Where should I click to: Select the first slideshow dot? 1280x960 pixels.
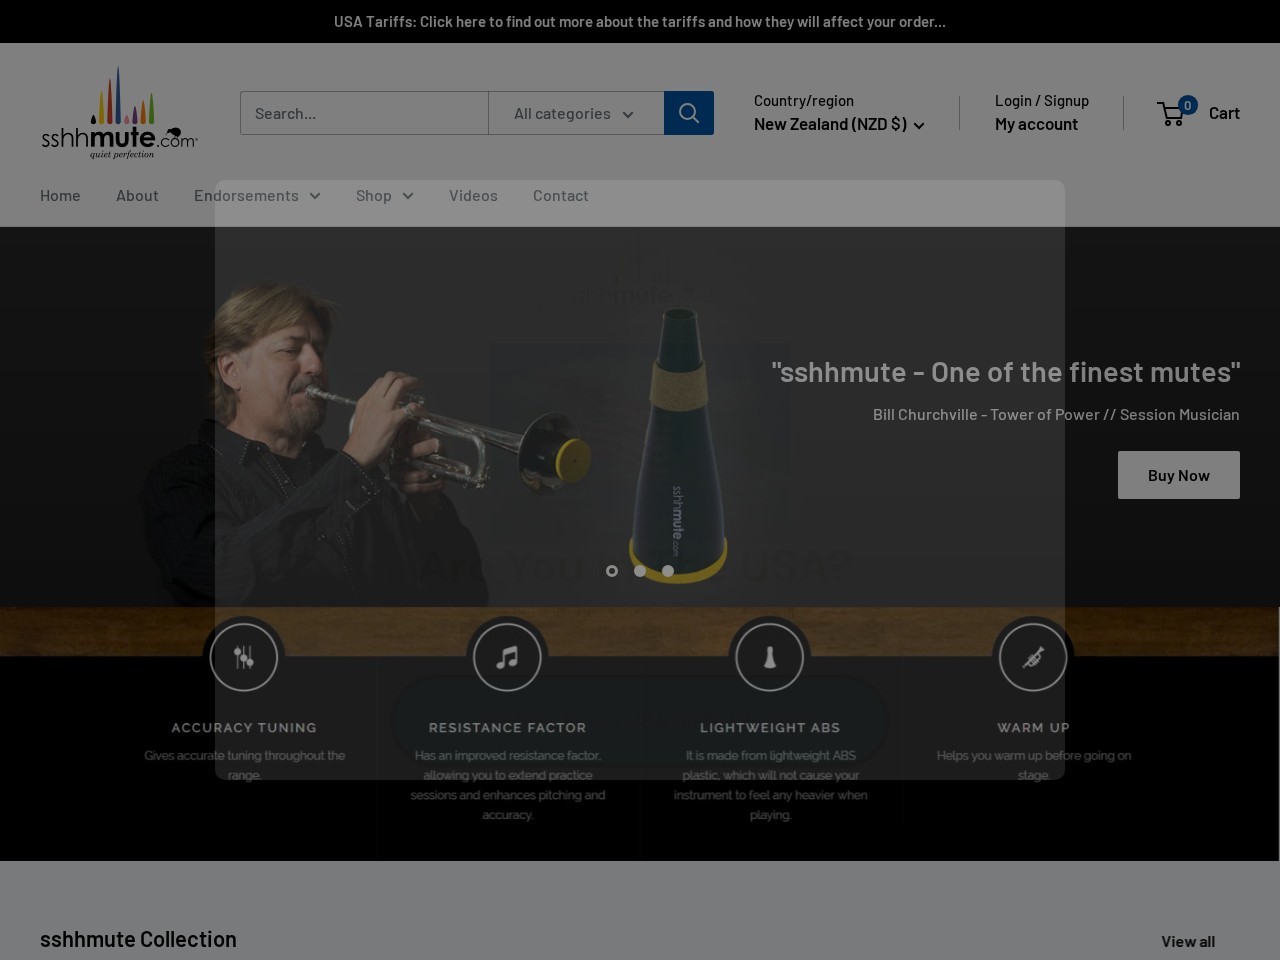(612, 571)
